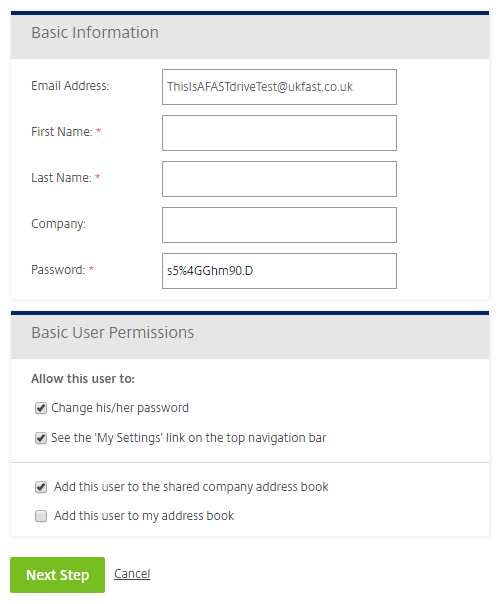Screen dimensions: 501x604
Task: Focus the Password field containing s5%4GGhm90.D
Action: coord(279,271)
